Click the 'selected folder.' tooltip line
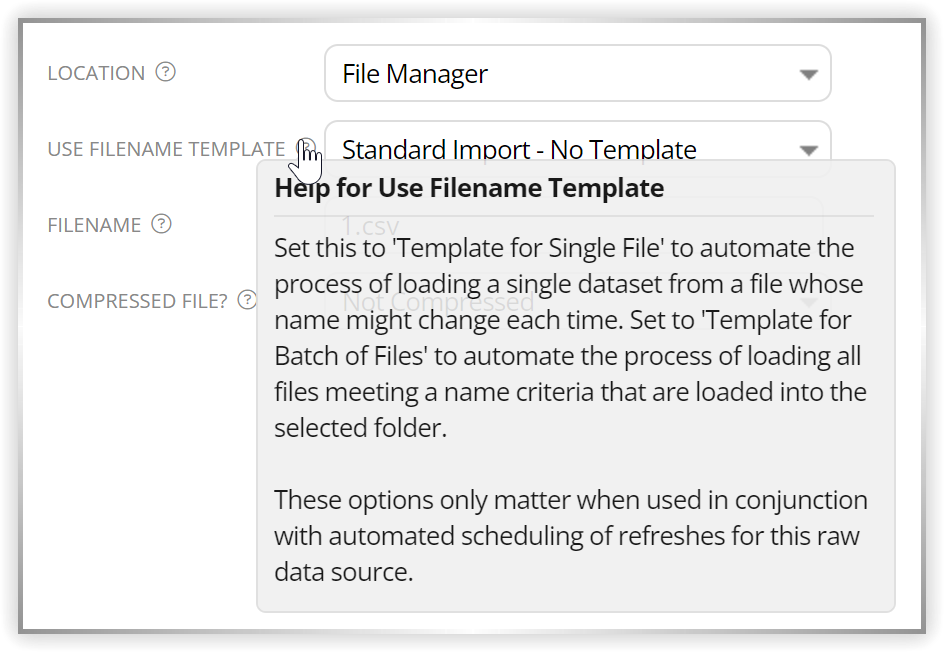Screen dimensions: 944x652 (x=361, y=428)
